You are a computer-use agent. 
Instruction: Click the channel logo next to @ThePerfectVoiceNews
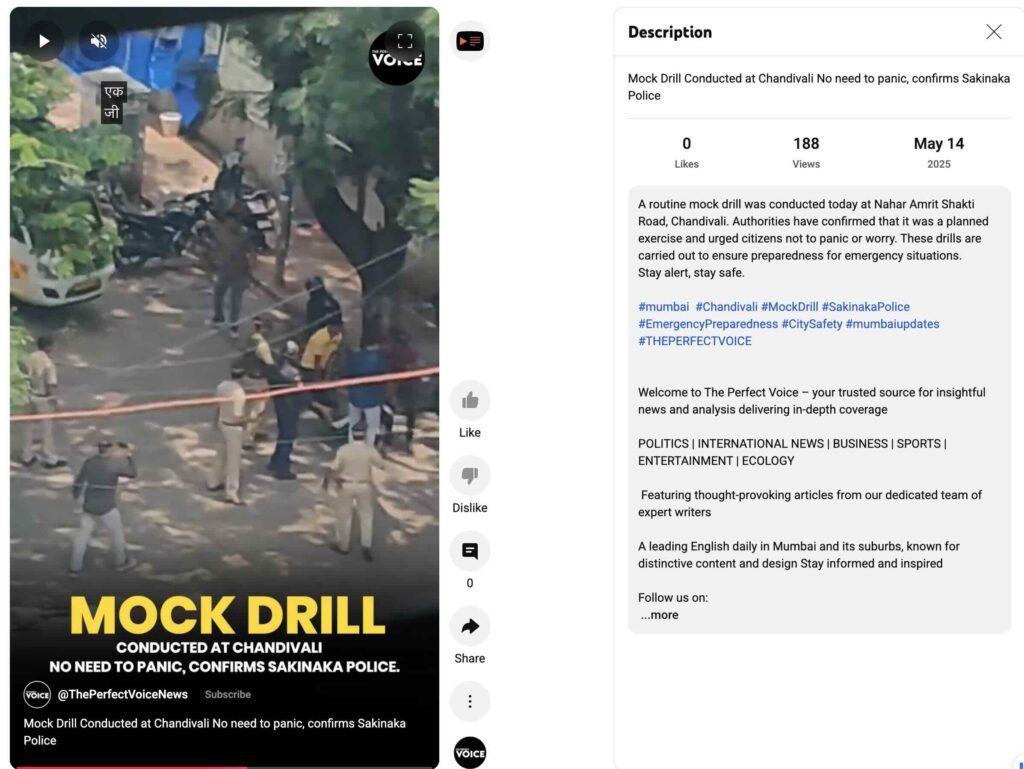(37, 695)
